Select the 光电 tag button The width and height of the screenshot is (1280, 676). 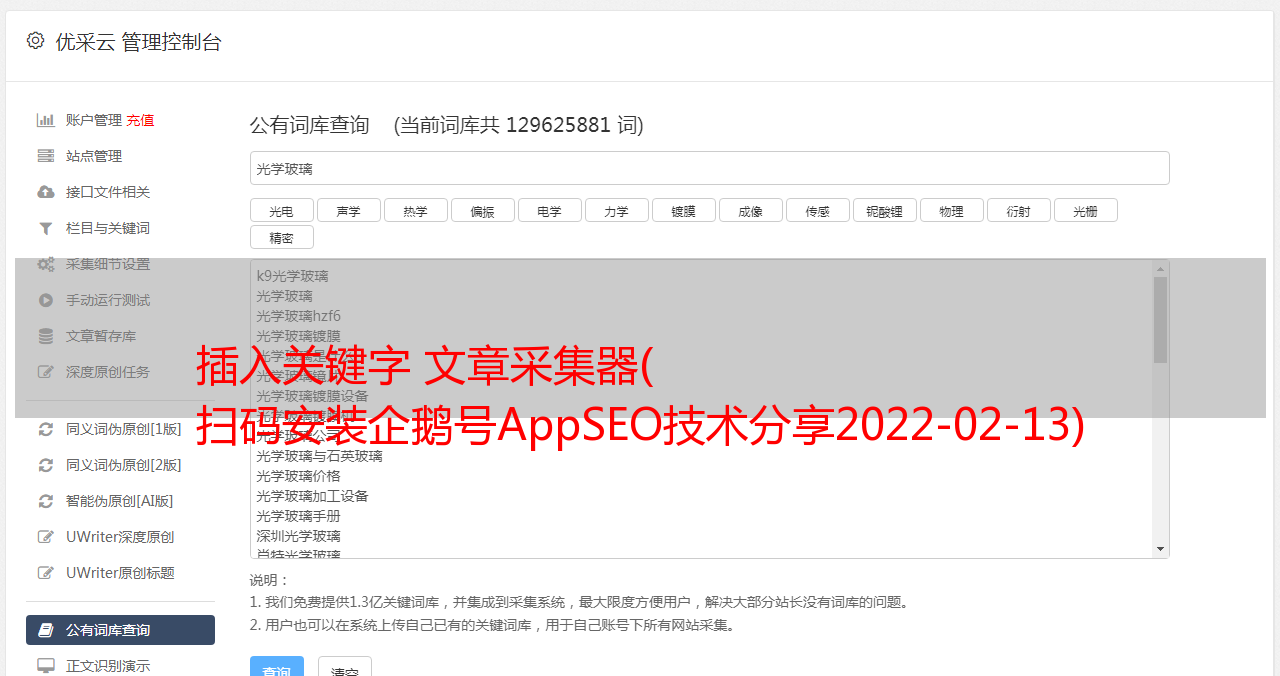[281, 210]
